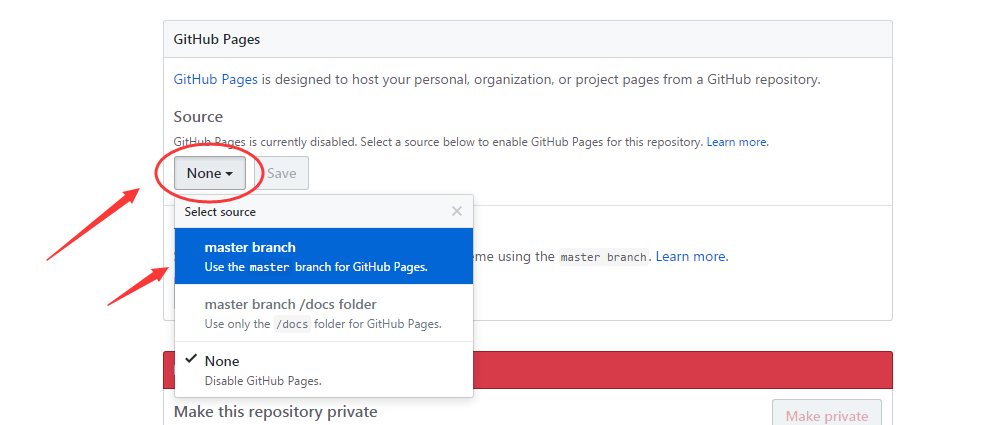Click the Source section heading
The image size is (1002, 425).
pos(198,117)
